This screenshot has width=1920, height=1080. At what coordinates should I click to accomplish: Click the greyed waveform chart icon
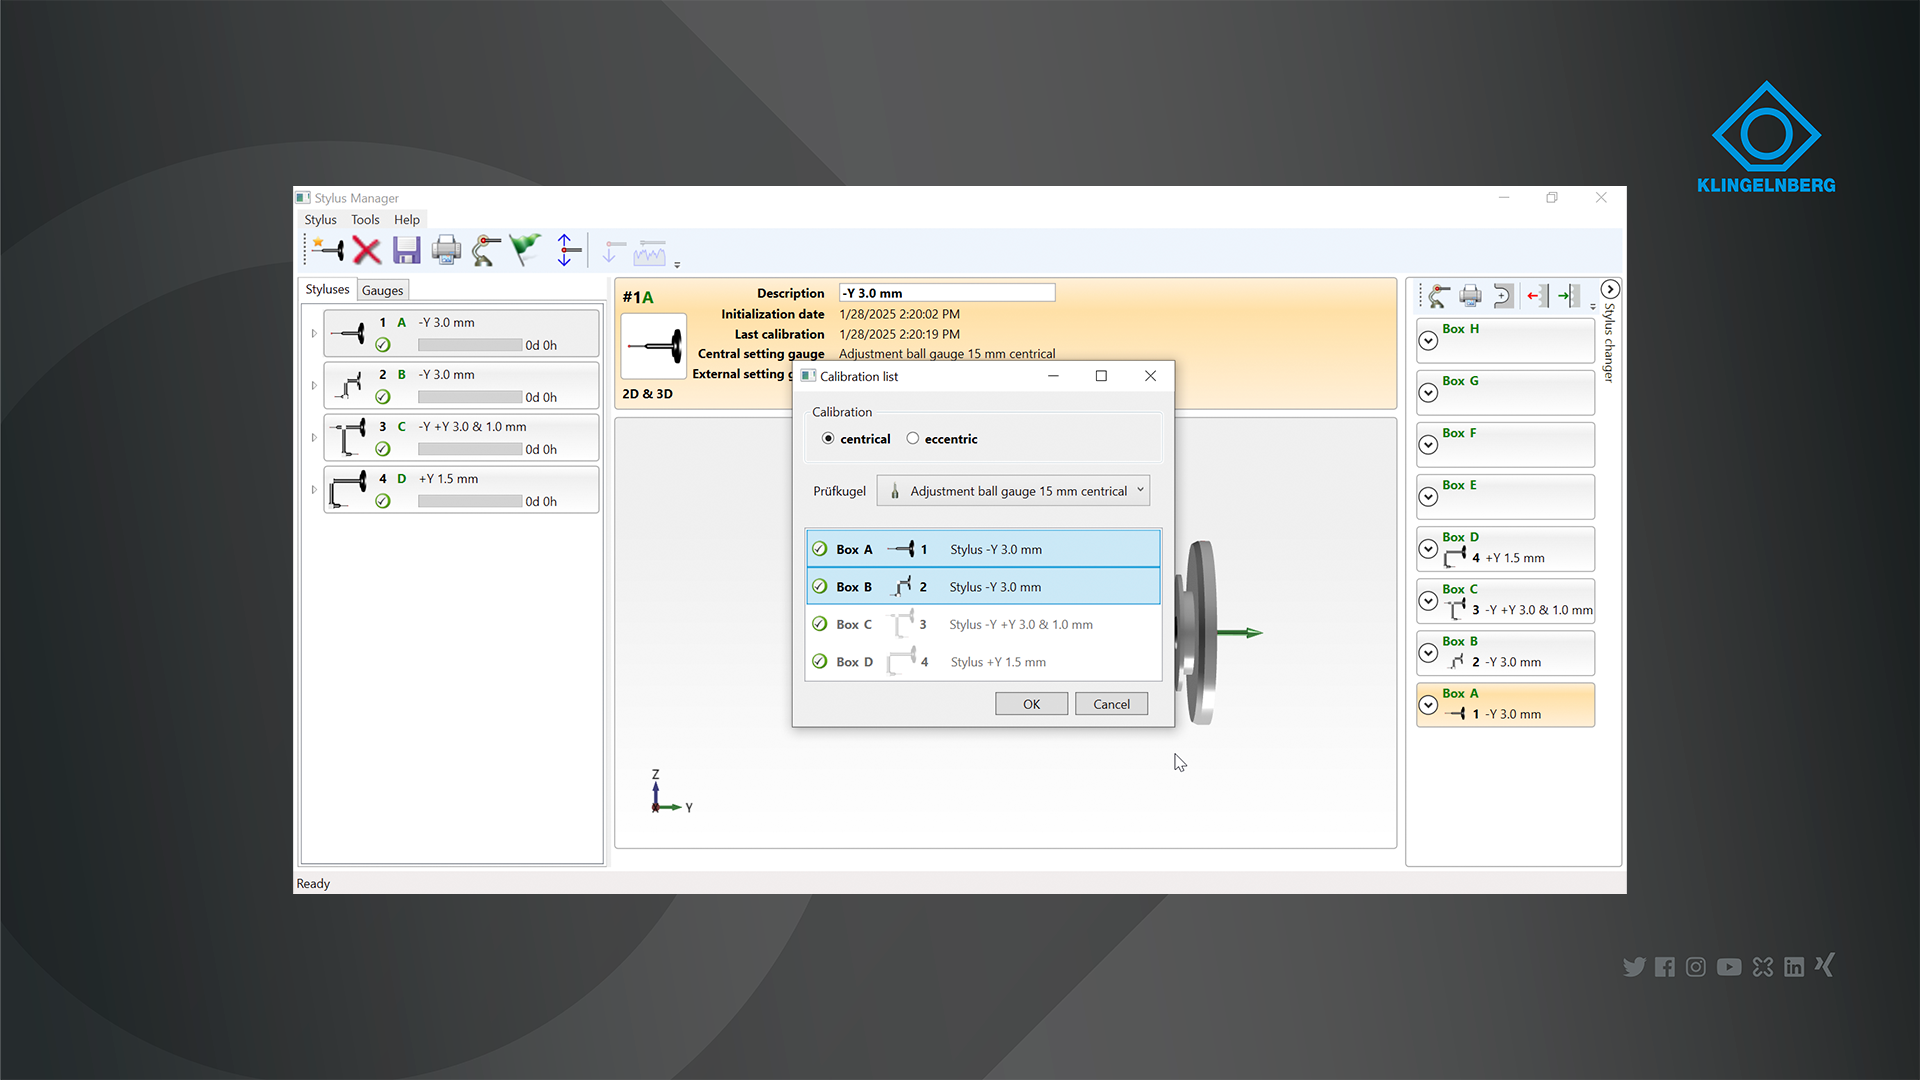tap(650, 252)
